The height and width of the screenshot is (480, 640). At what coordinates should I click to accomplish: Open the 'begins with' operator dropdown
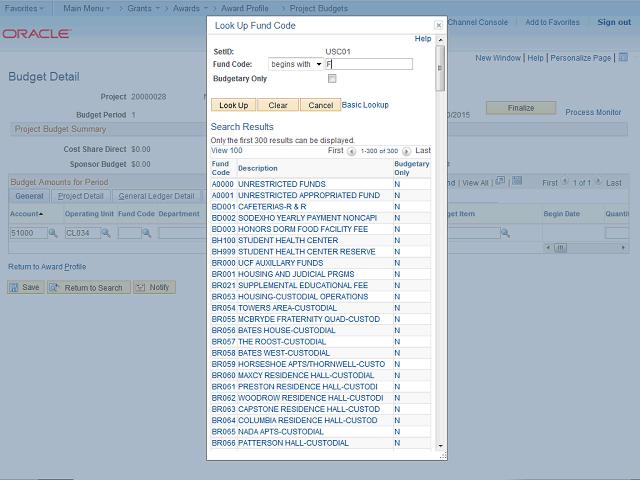click(x=296, y=64)
